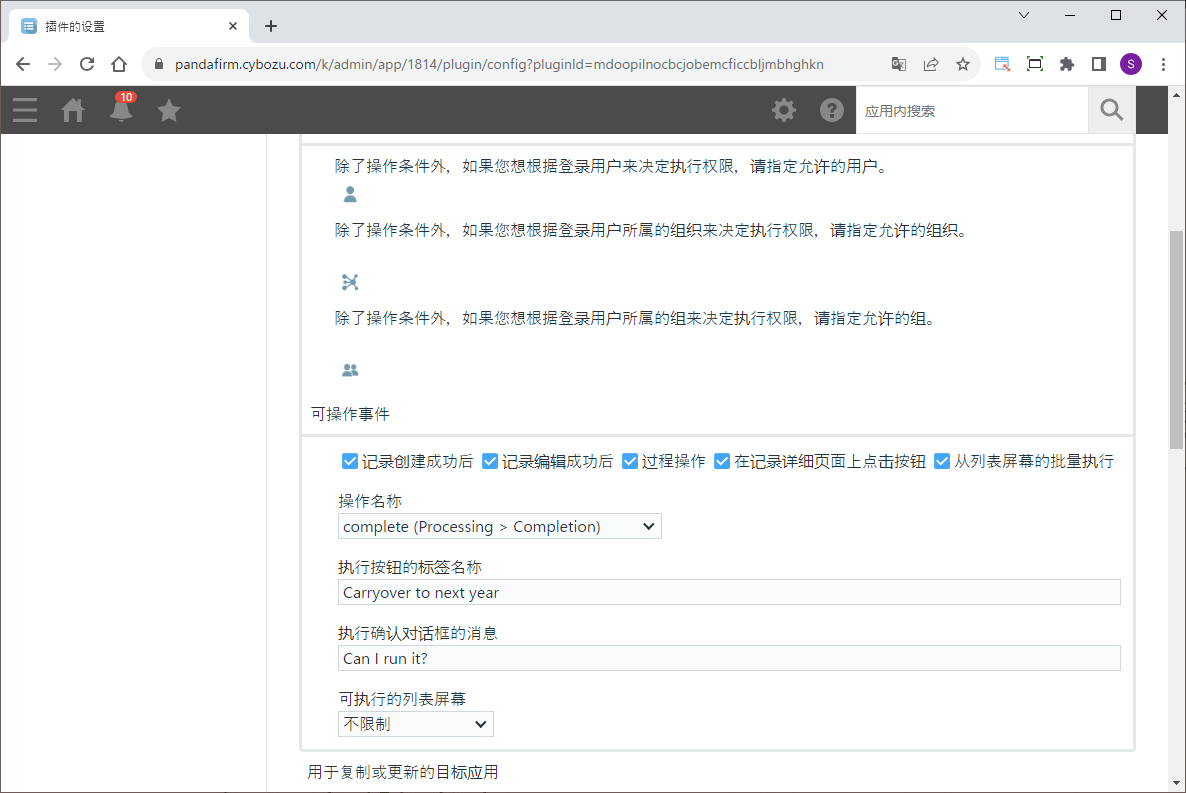Disable 从列表屏幕的批量执行 checkbox
Image resolution: width=1186 pixels, height=793 pixels.
click(943, 461)
